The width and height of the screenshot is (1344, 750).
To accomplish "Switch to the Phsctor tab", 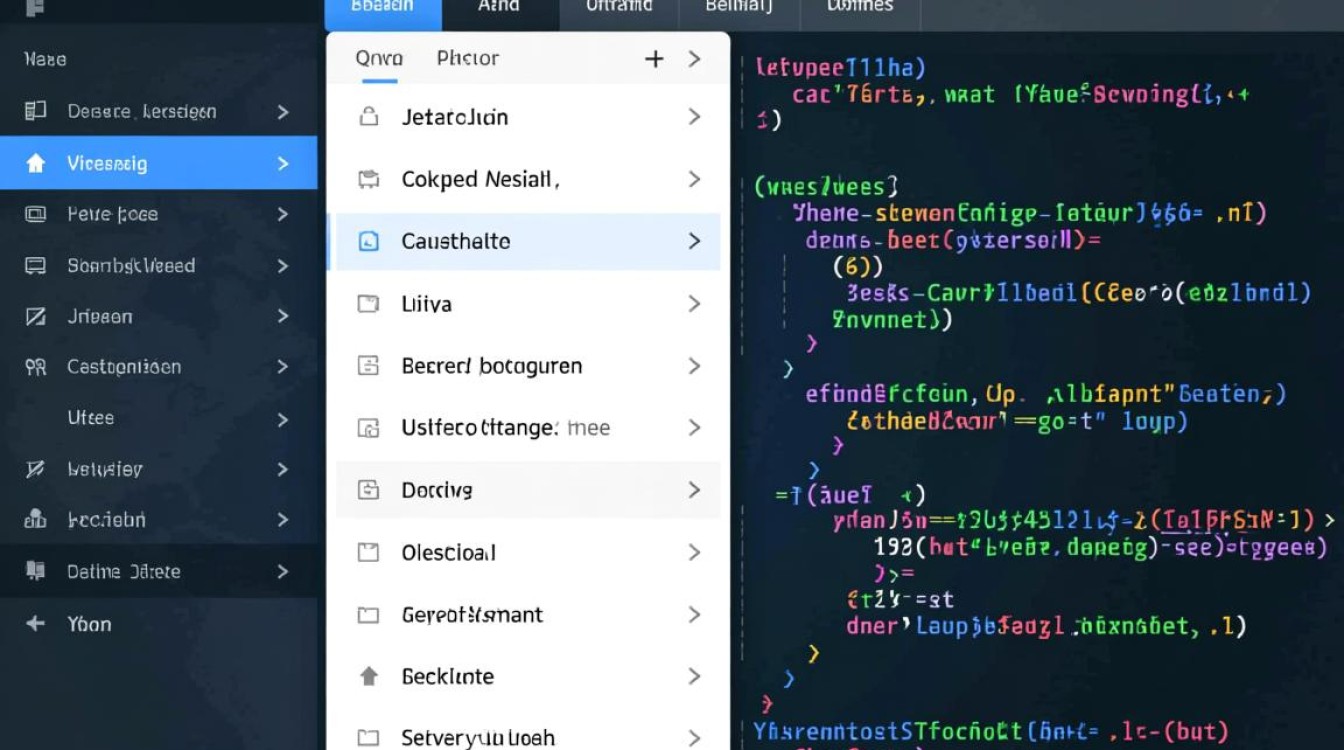I will tap(467, 59).
